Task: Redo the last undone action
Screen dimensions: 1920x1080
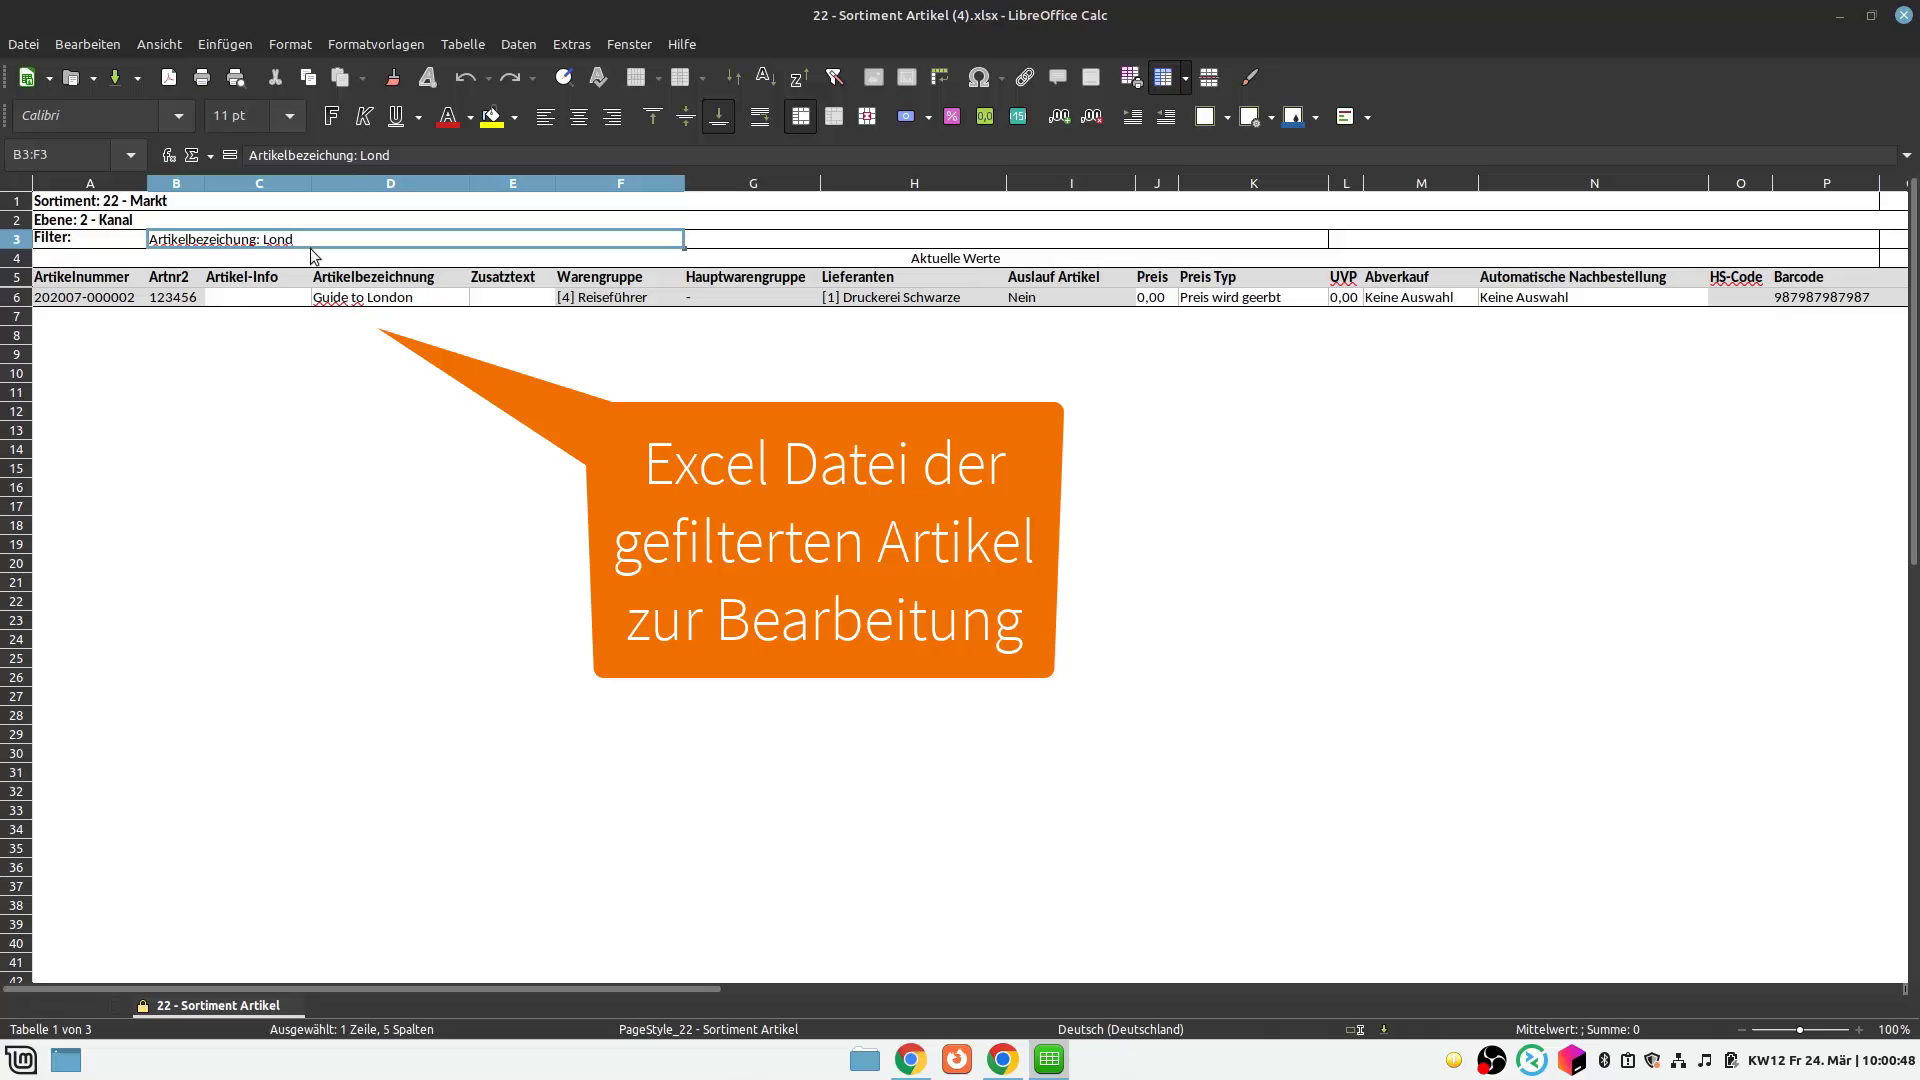Action: pos(510,78)
